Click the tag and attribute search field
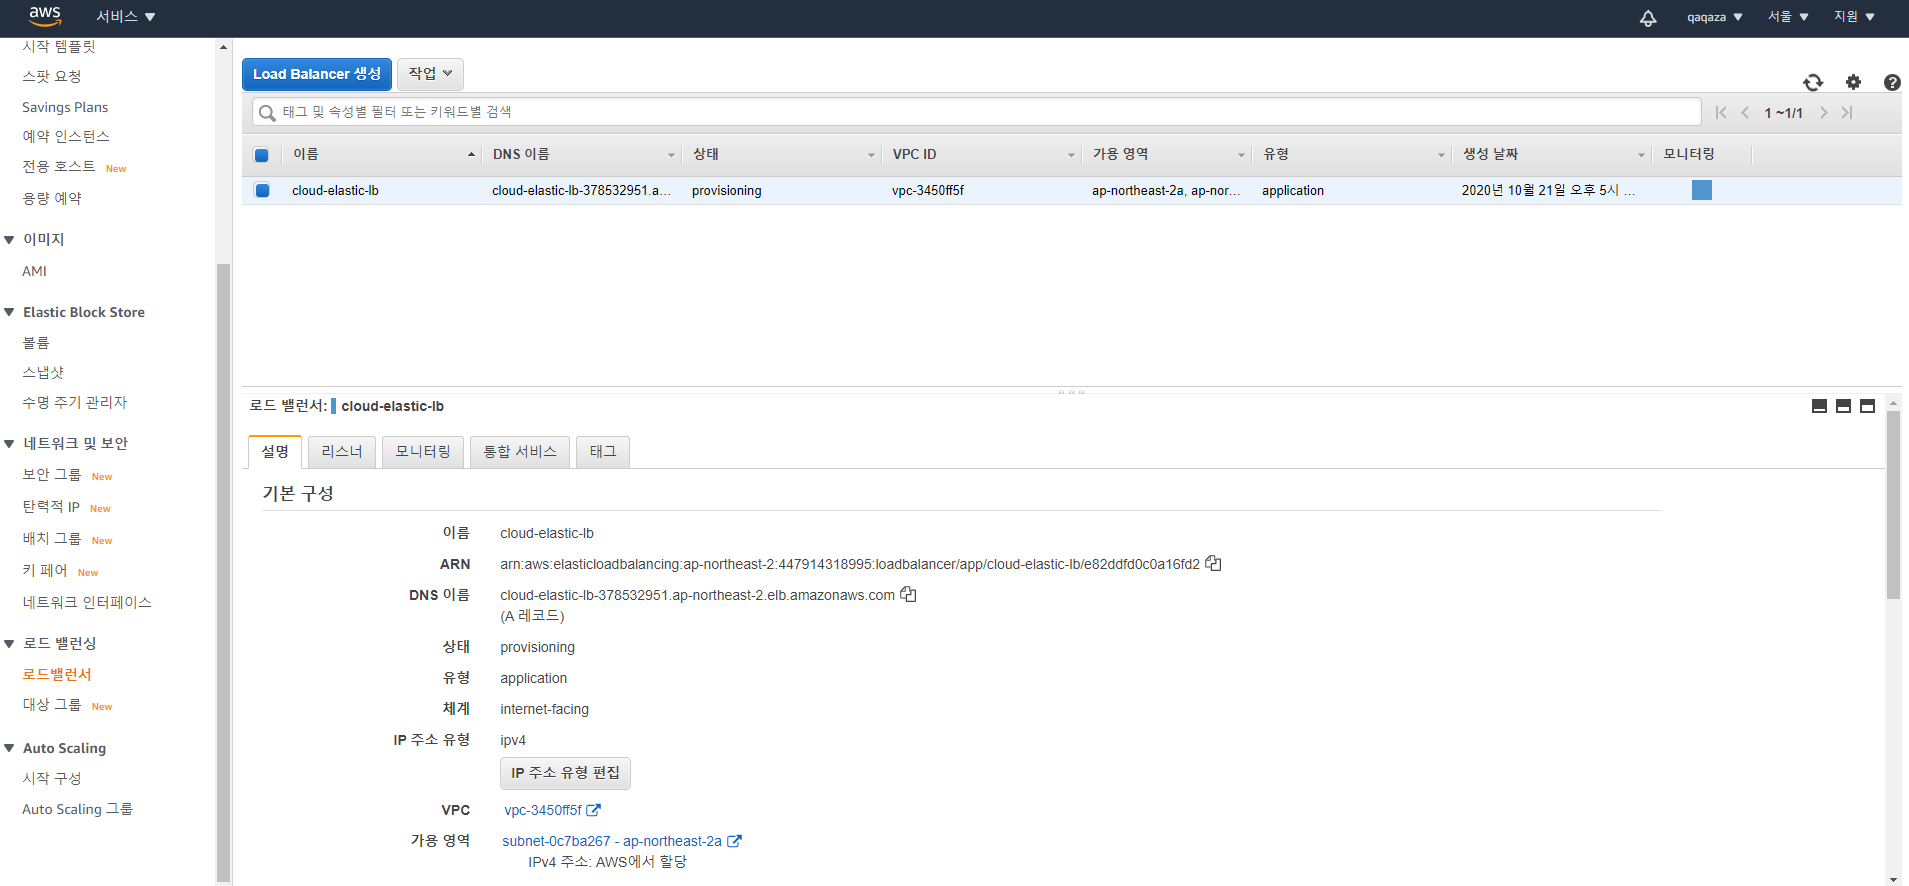Screen dimensions: 1909x886 975,112
